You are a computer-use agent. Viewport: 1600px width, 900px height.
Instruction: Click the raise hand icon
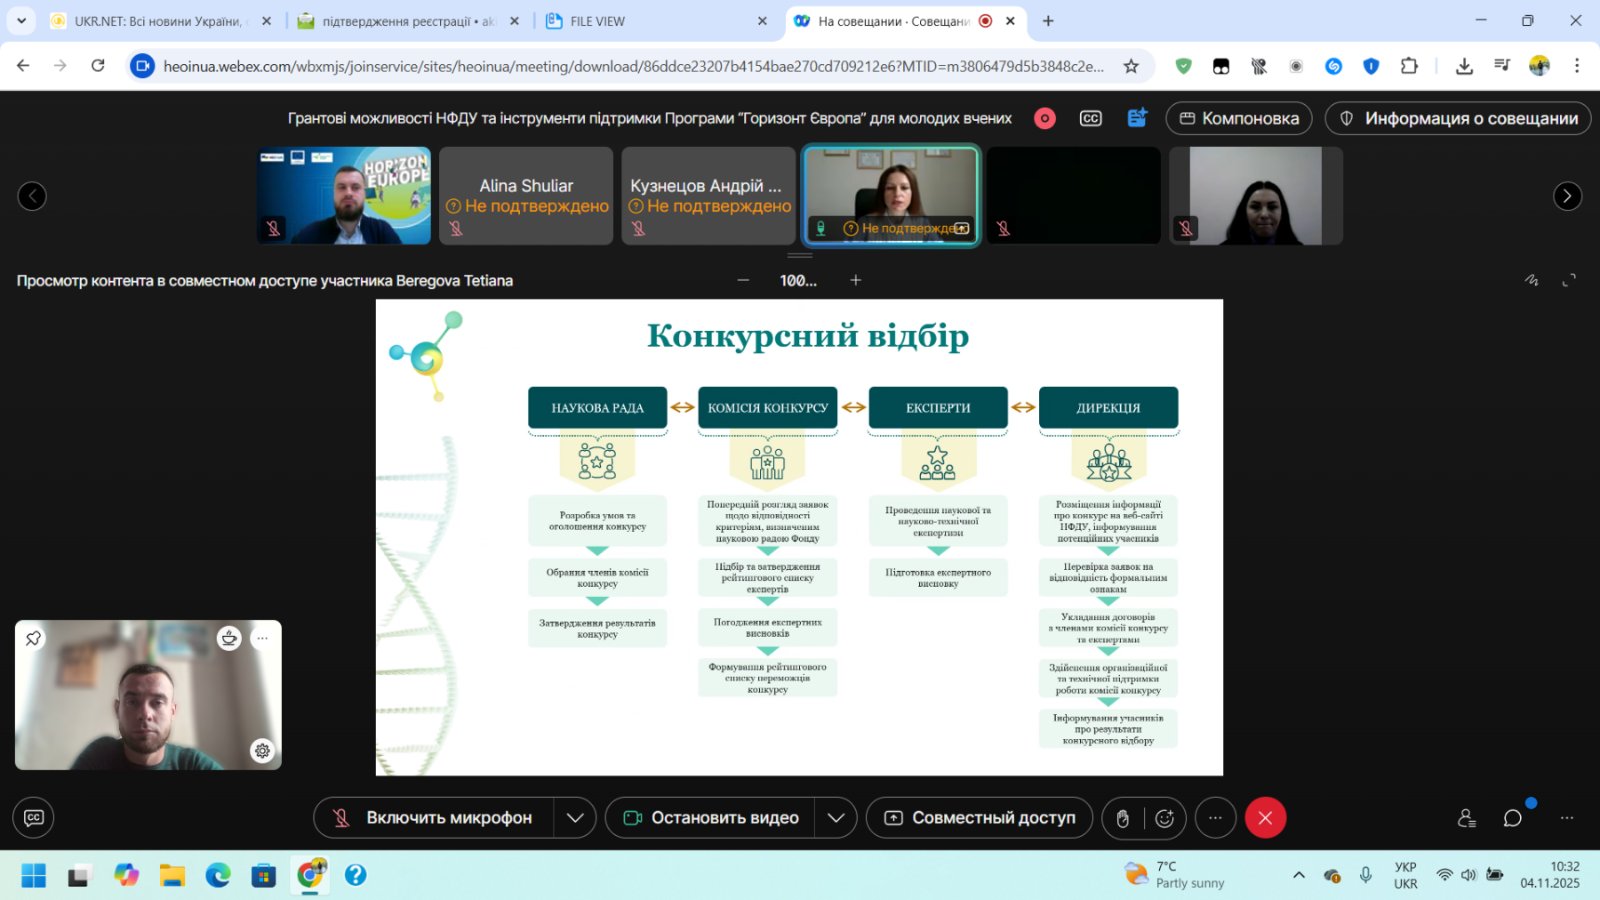pyautogui.click(x=1123, y=818)
